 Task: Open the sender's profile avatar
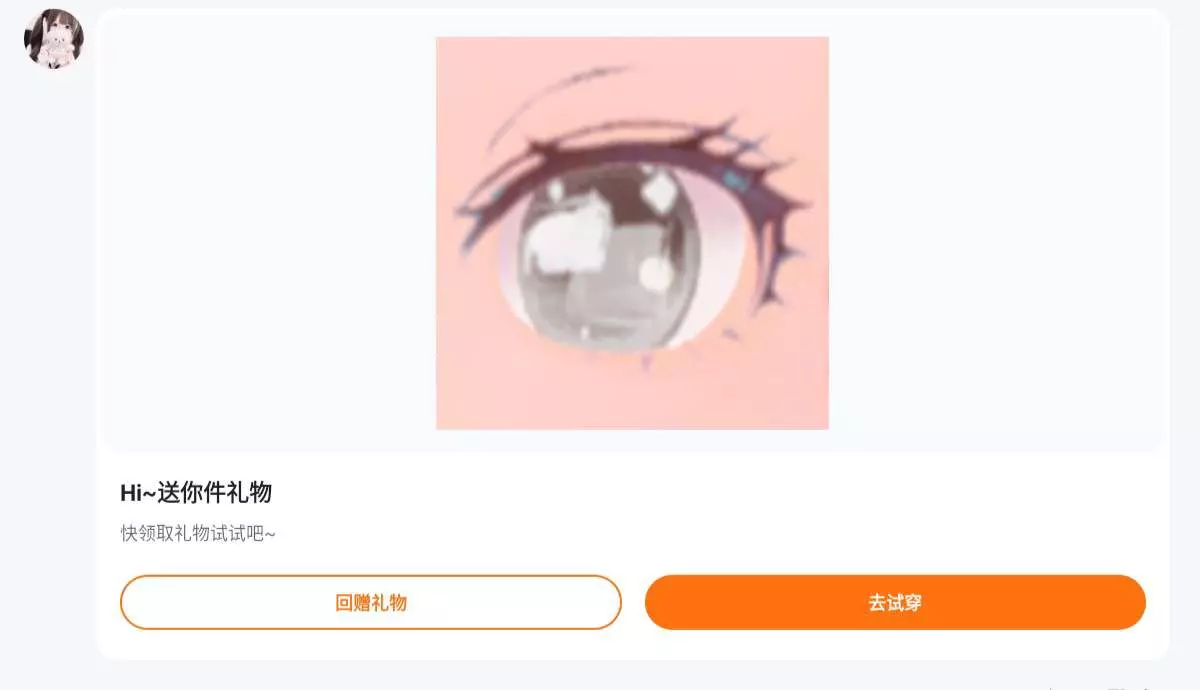tap(54, 40)
